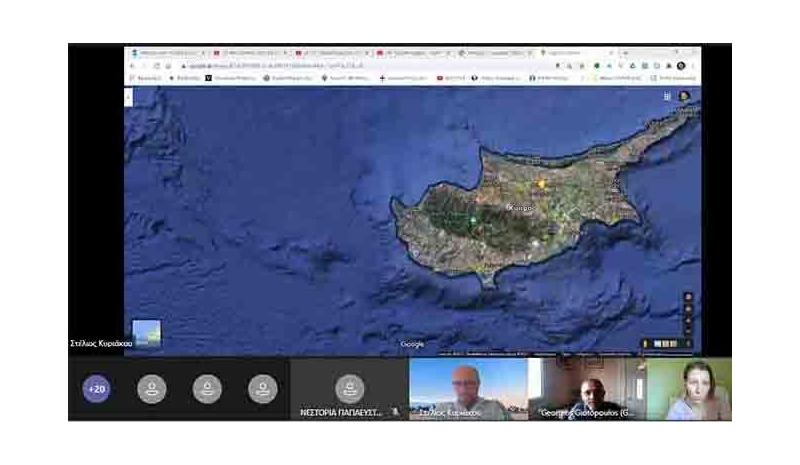The width and height of the screenshot is (800, 465).
Task: Open Google account avatar on map
Action: pyautogui.click(x=684, y=95)
